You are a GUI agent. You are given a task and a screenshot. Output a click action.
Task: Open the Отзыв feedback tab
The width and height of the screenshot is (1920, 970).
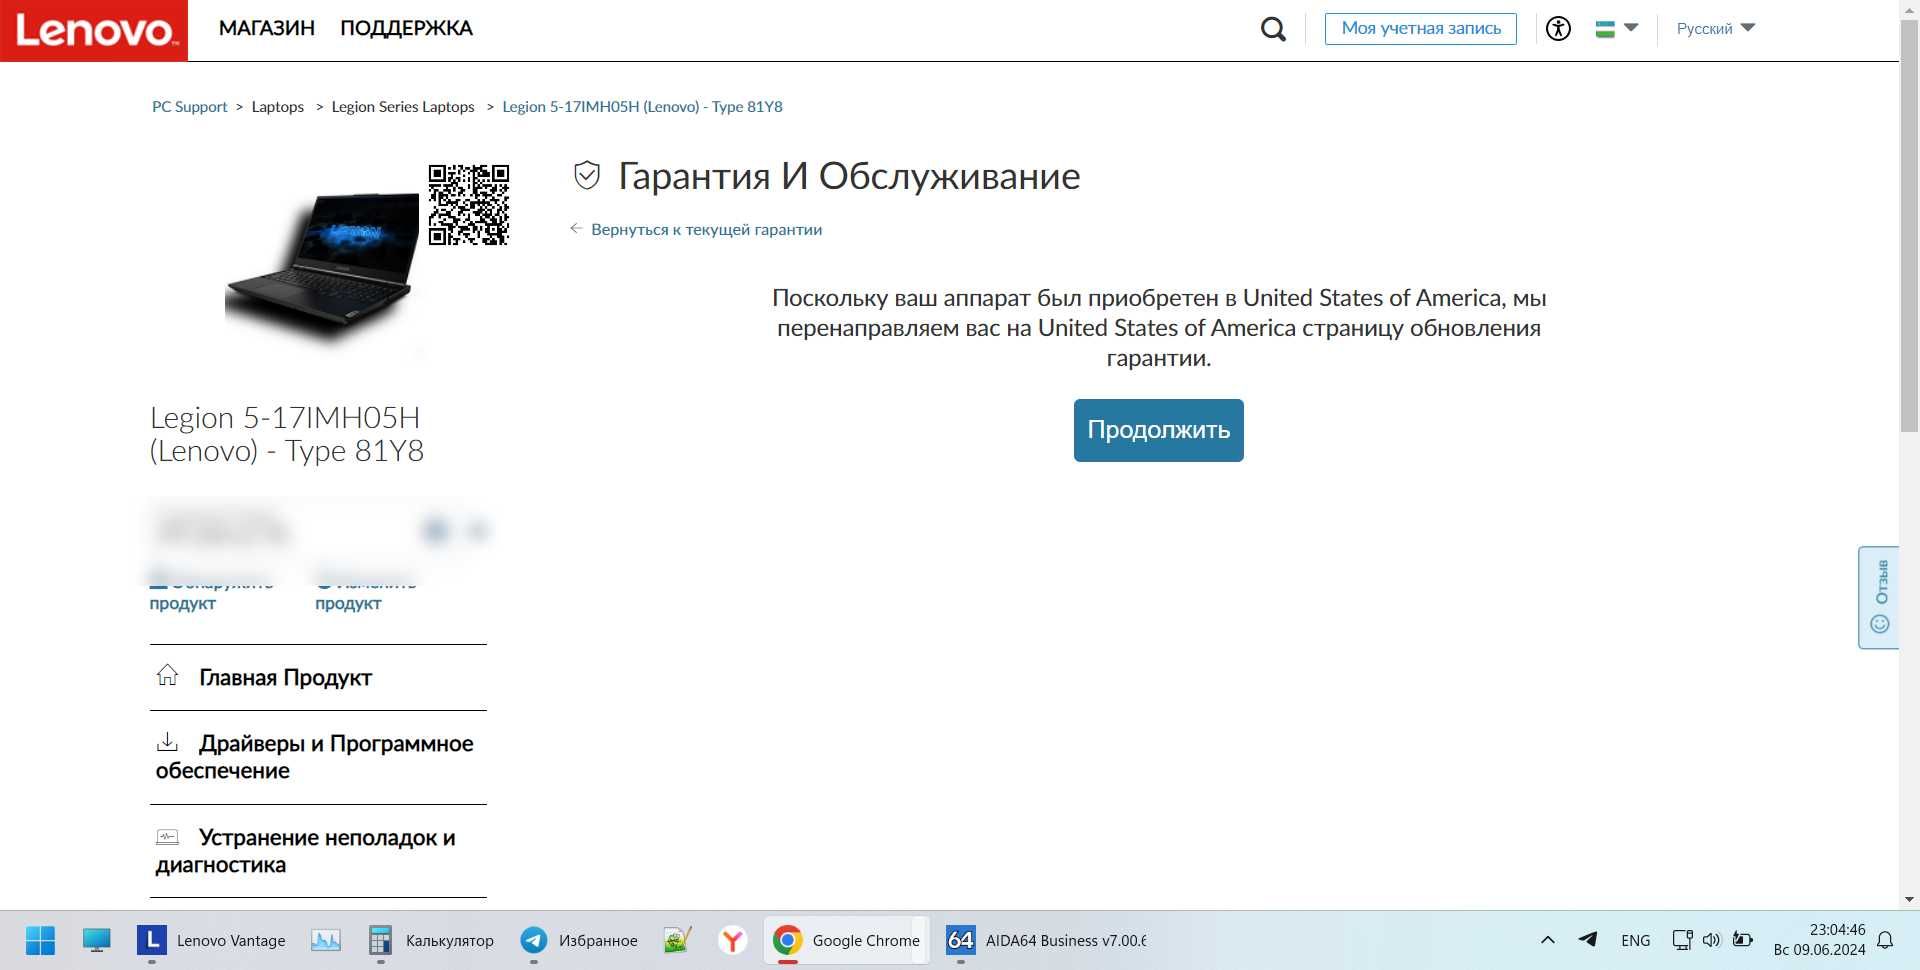[1878, 597]
